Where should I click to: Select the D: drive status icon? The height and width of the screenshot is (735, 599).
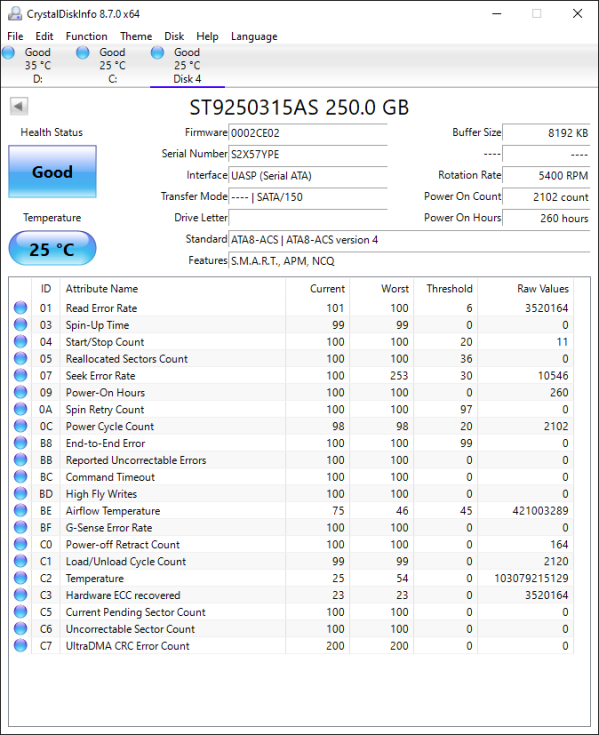click(x=8, y=52)
